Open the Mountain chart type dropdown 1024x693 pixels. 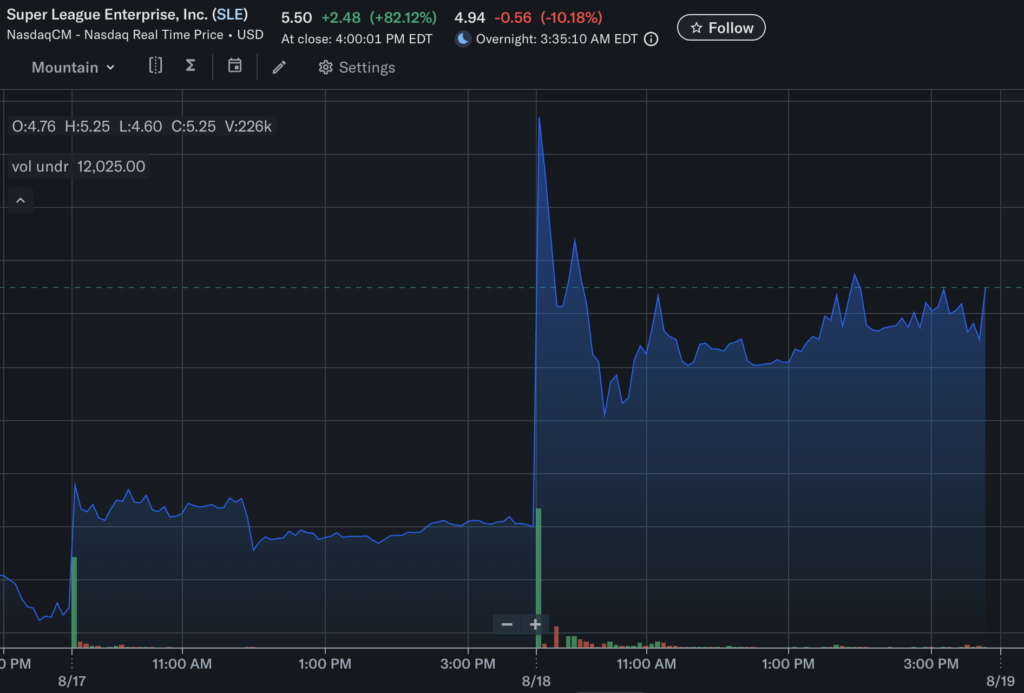[73, 67]
